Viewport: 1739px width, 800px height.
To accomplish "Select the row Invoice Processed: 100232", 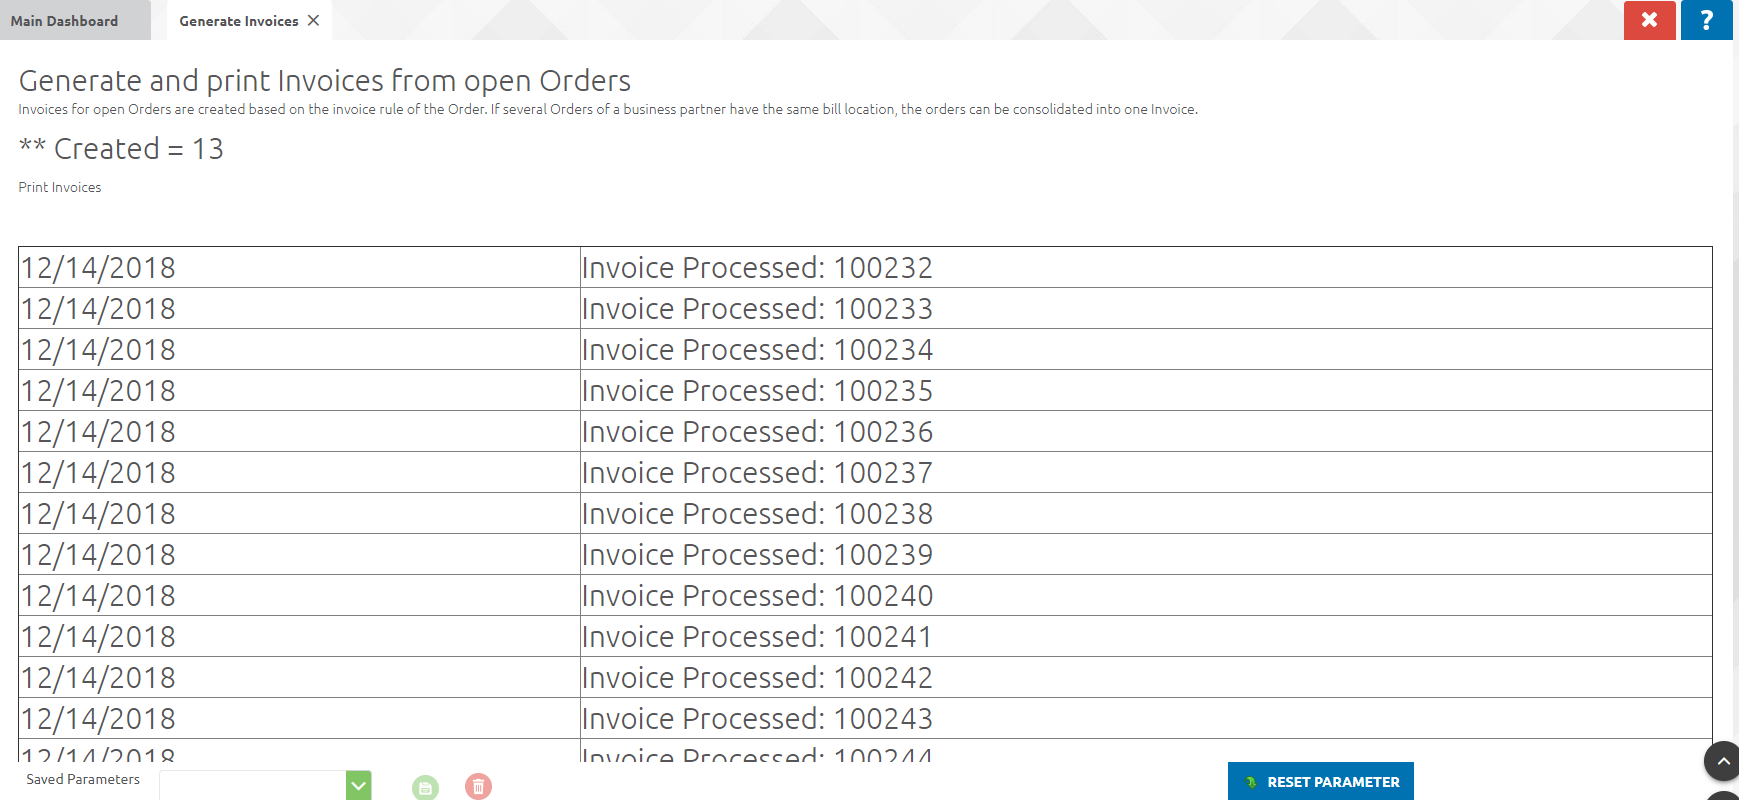I will coord(757,267).
